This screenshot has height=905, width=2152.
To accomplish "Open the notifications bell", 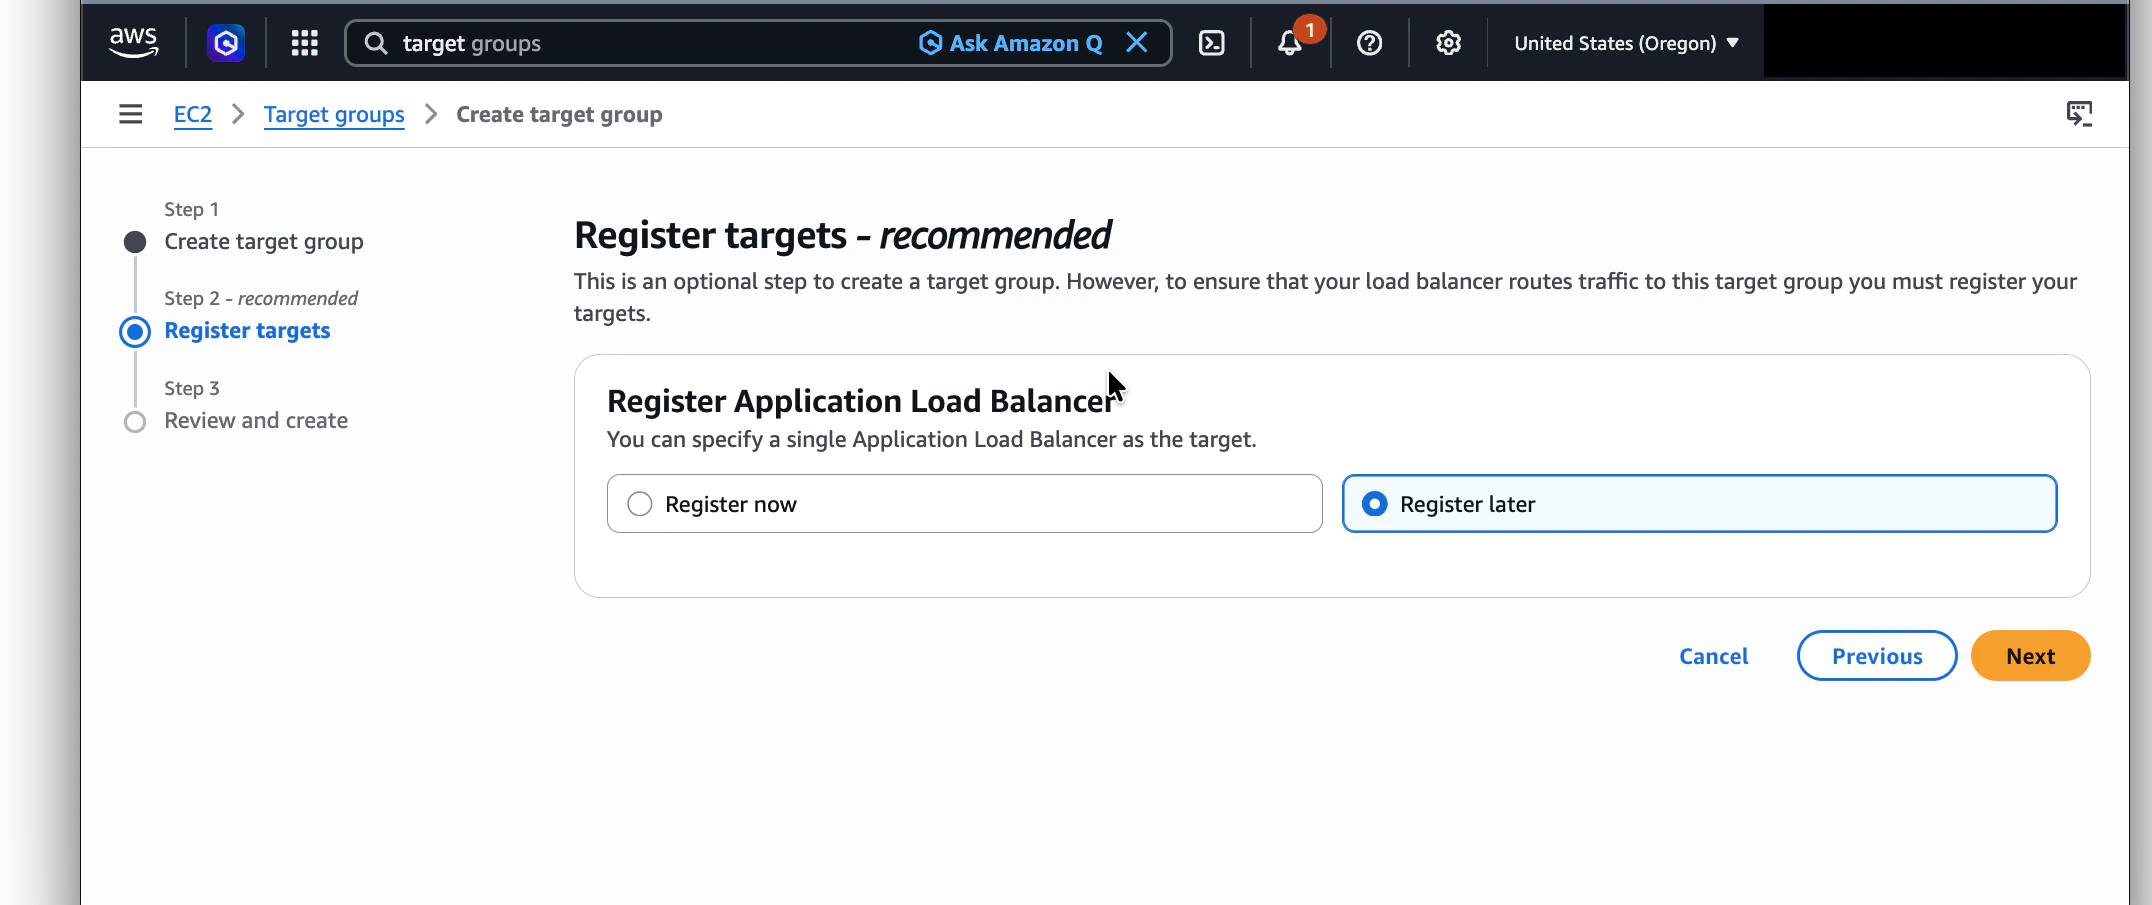I will pos(1290,43).
